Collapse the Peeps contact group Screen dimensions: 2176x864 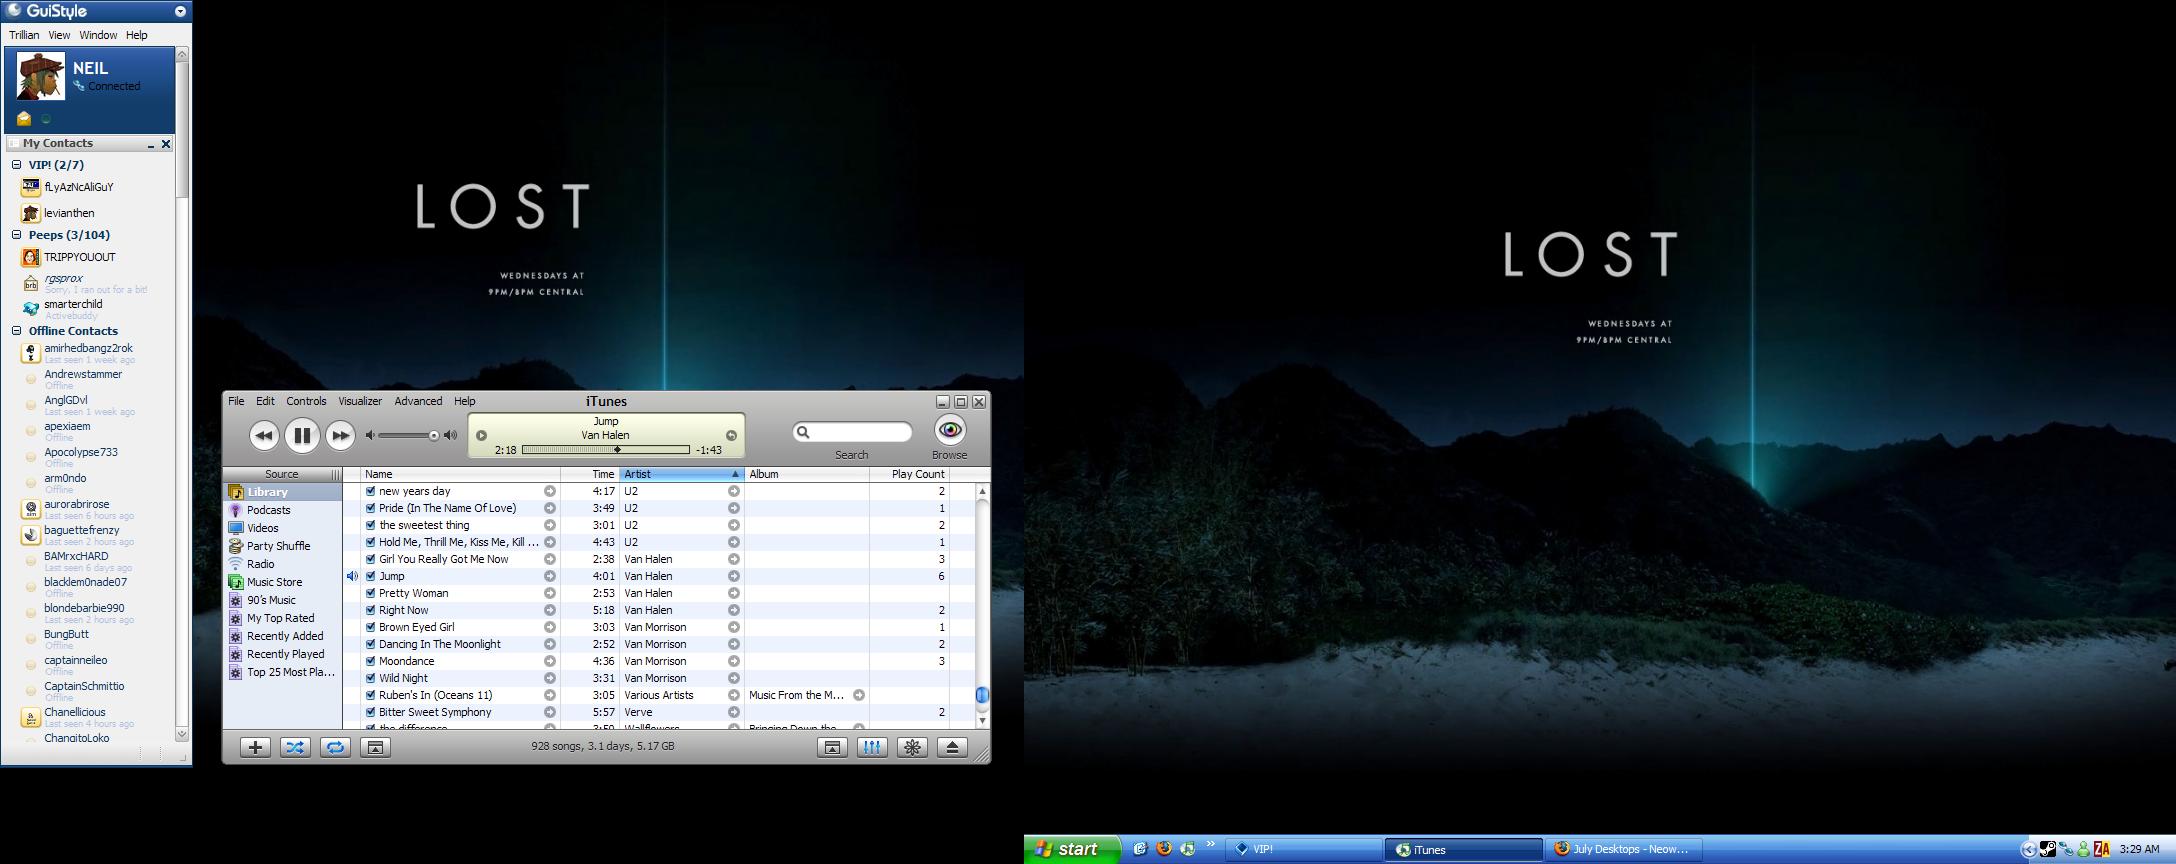(x=17, y=235)
